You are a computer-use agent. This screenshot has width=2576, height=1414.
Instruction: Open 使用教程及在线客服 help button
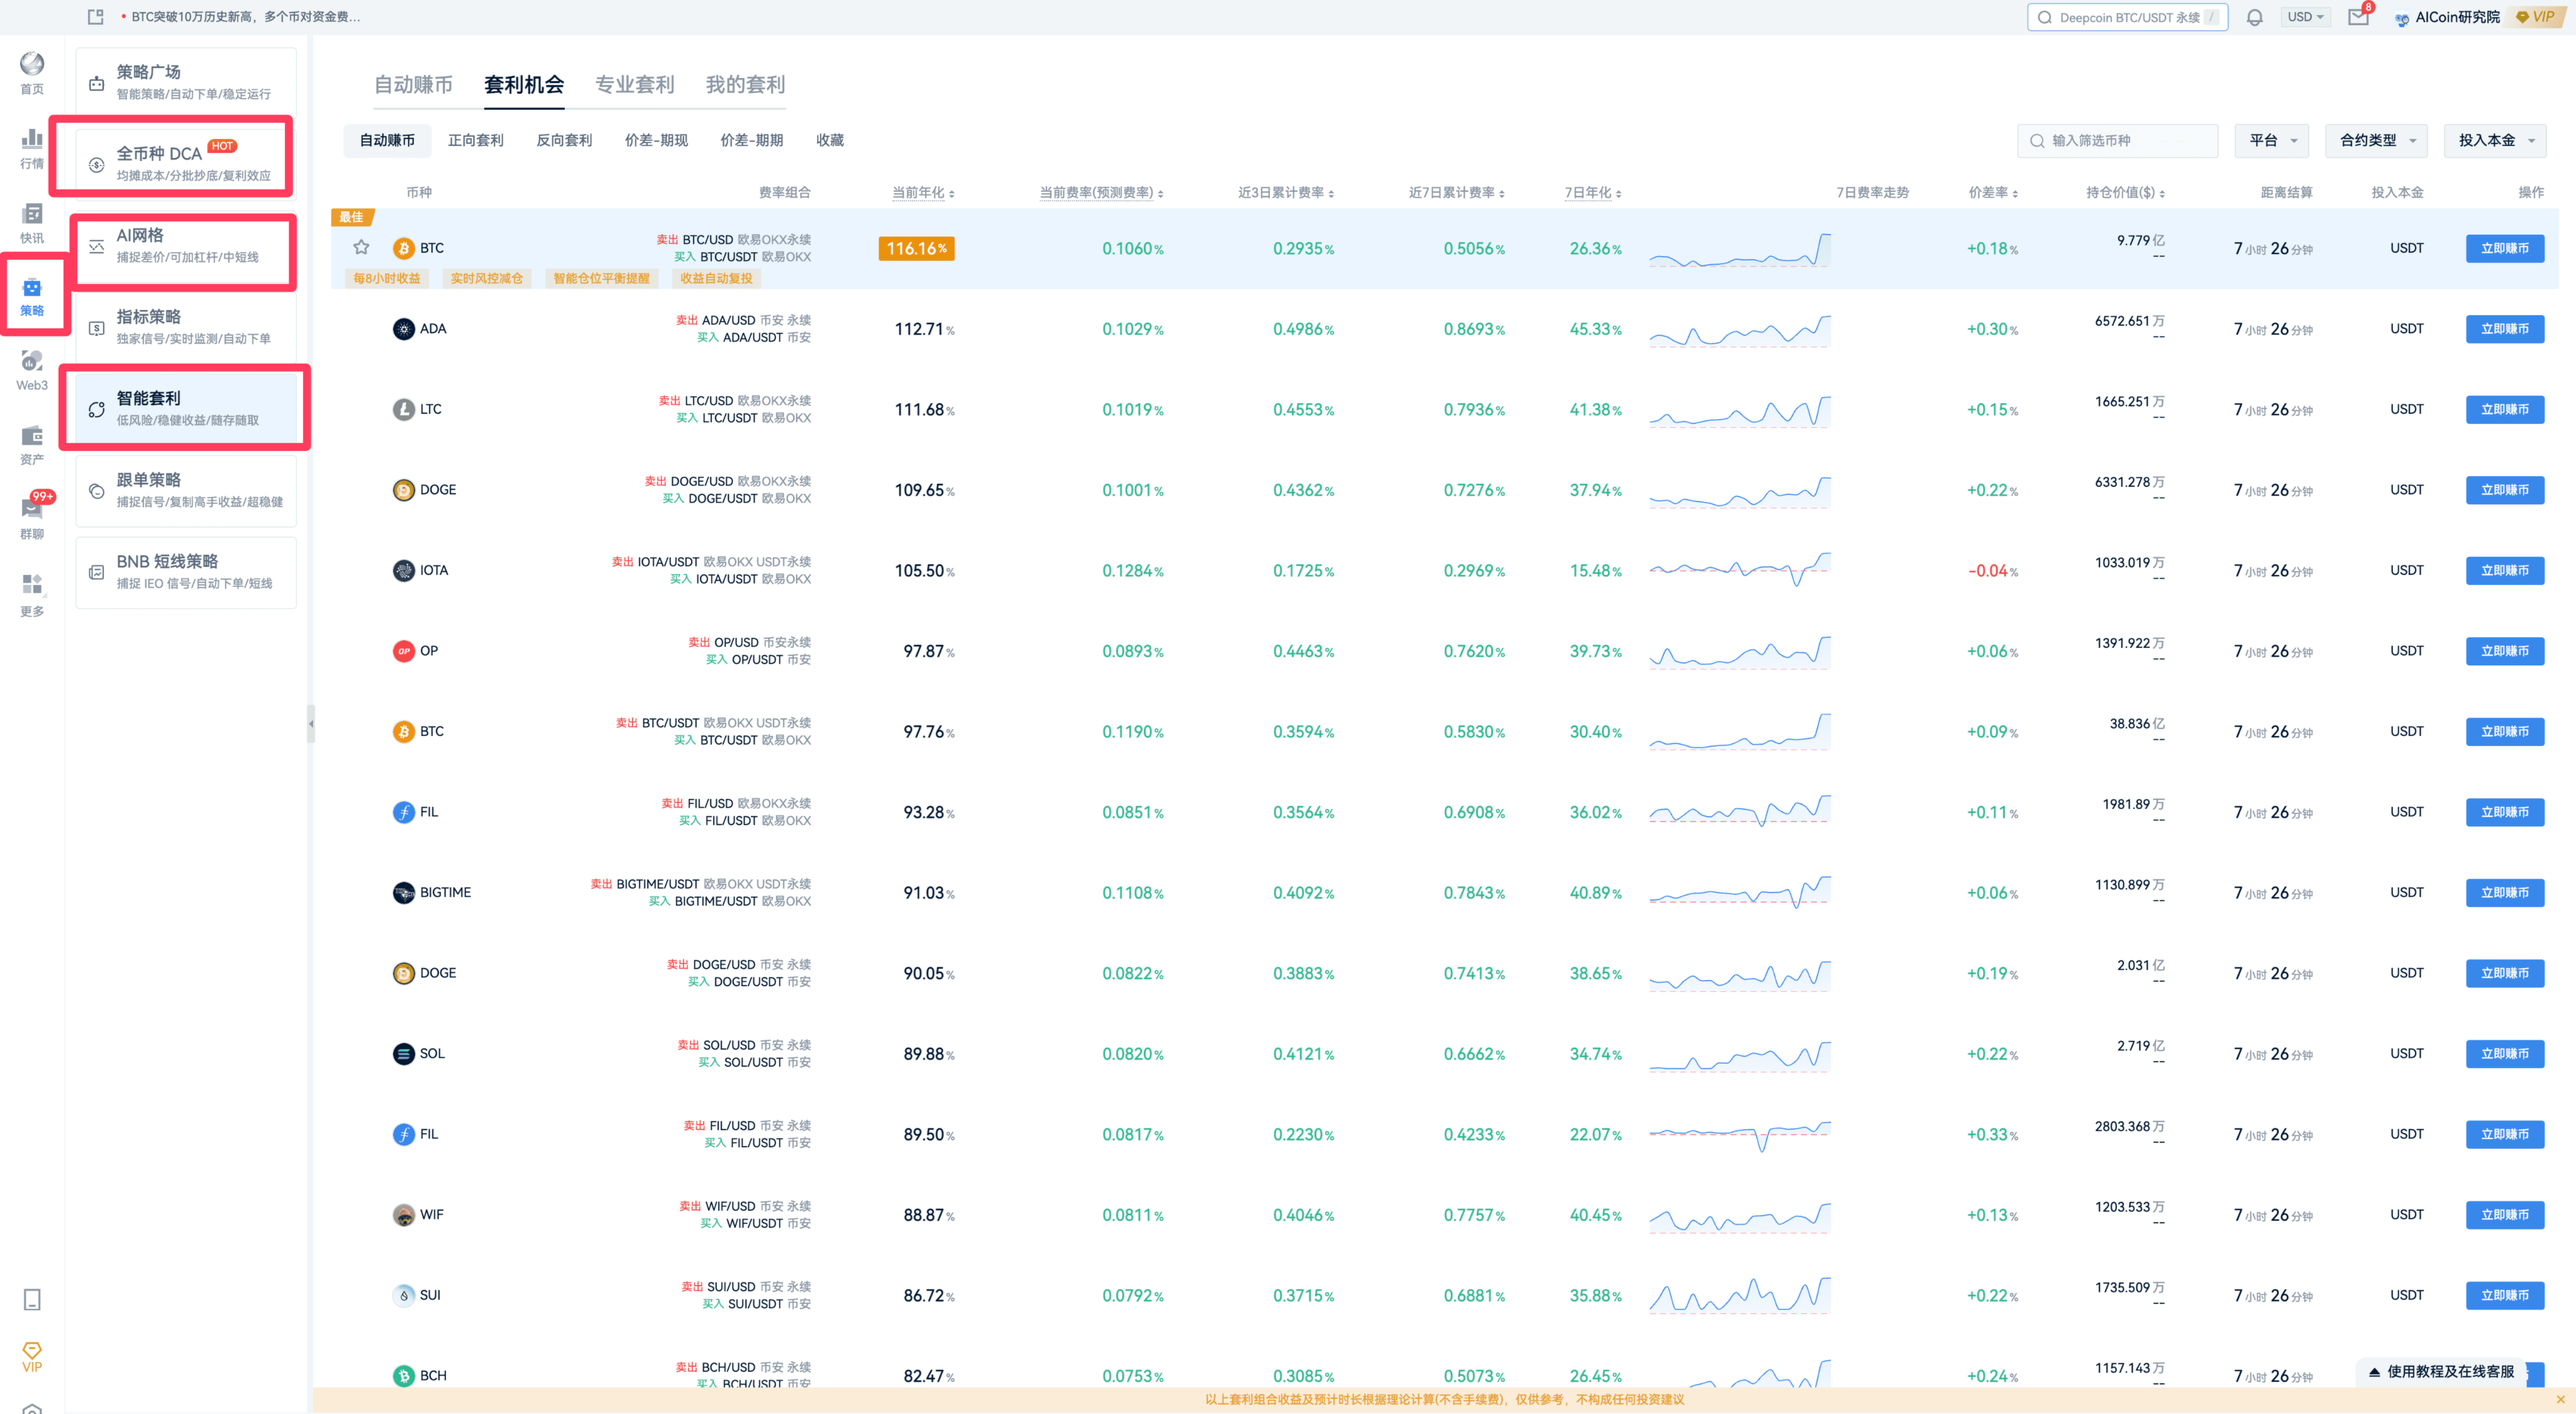[2440, 1371]
